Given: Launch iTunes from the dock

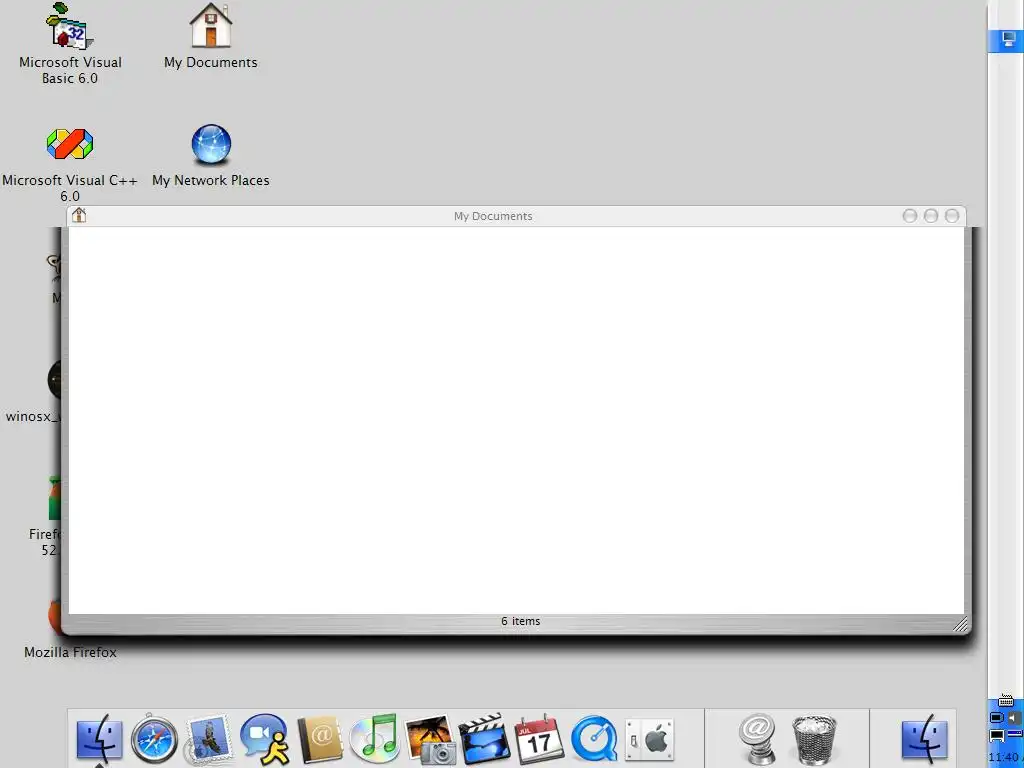Looking at the screenshot, I should pyautogui.click(x=374, y=739).
